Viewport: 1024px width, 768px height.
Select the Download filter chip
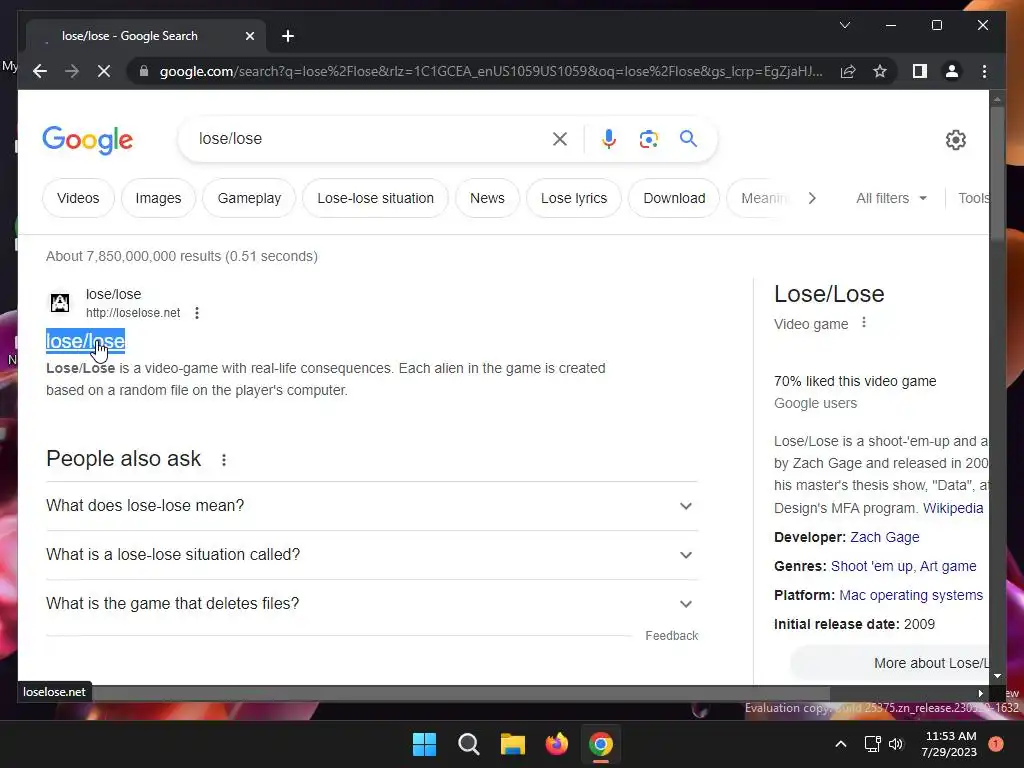click(674, 198)
